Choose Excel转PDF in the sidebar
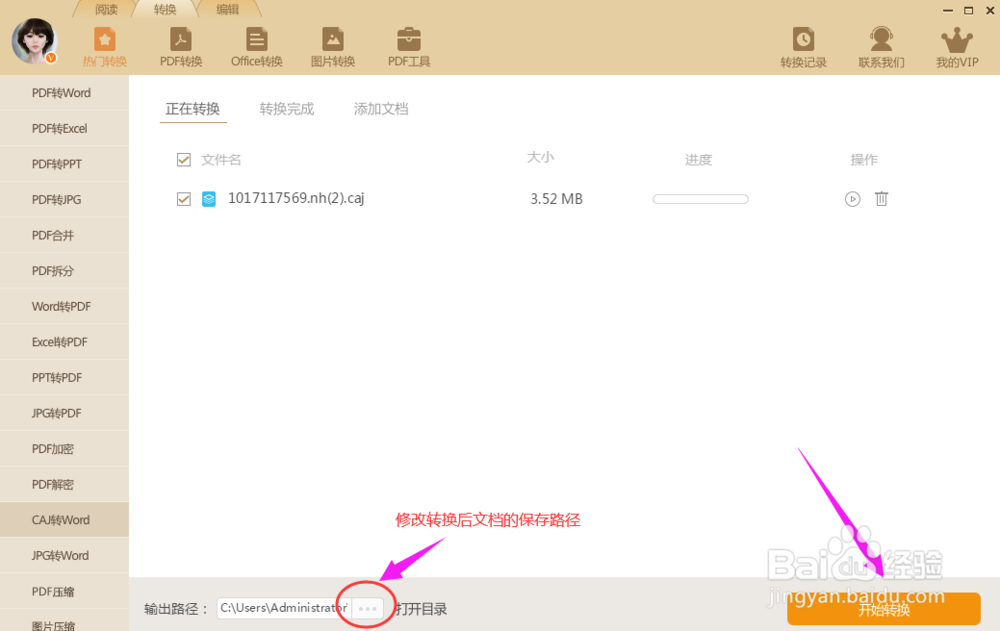This screenshot has height=631, width=1000. [64, 342]
